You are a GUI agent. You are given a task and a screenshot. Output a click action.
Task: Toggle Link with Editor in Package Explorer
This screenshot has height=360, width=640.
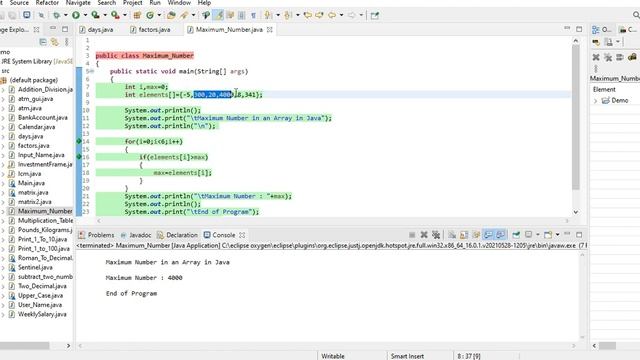click(x=55, y=42)
